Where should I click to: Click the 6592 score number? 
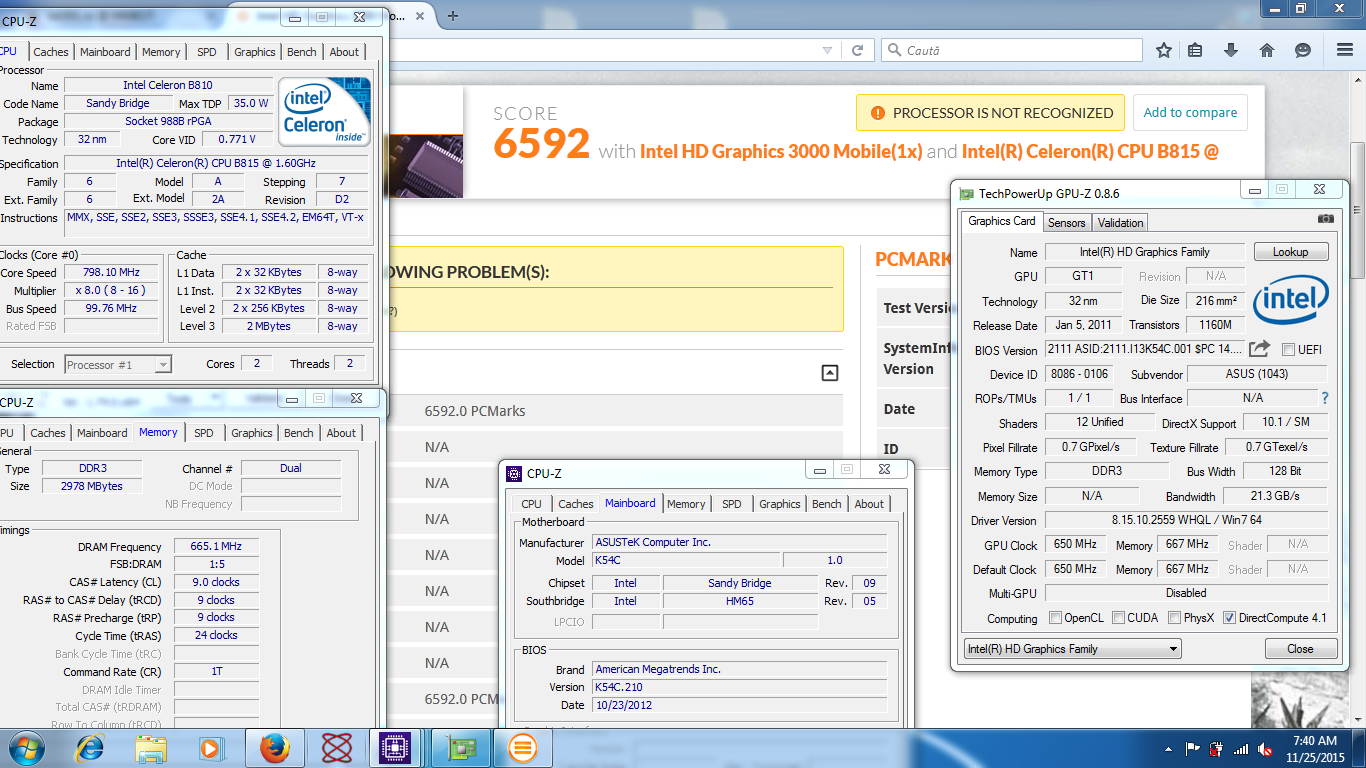pos(541,146)
